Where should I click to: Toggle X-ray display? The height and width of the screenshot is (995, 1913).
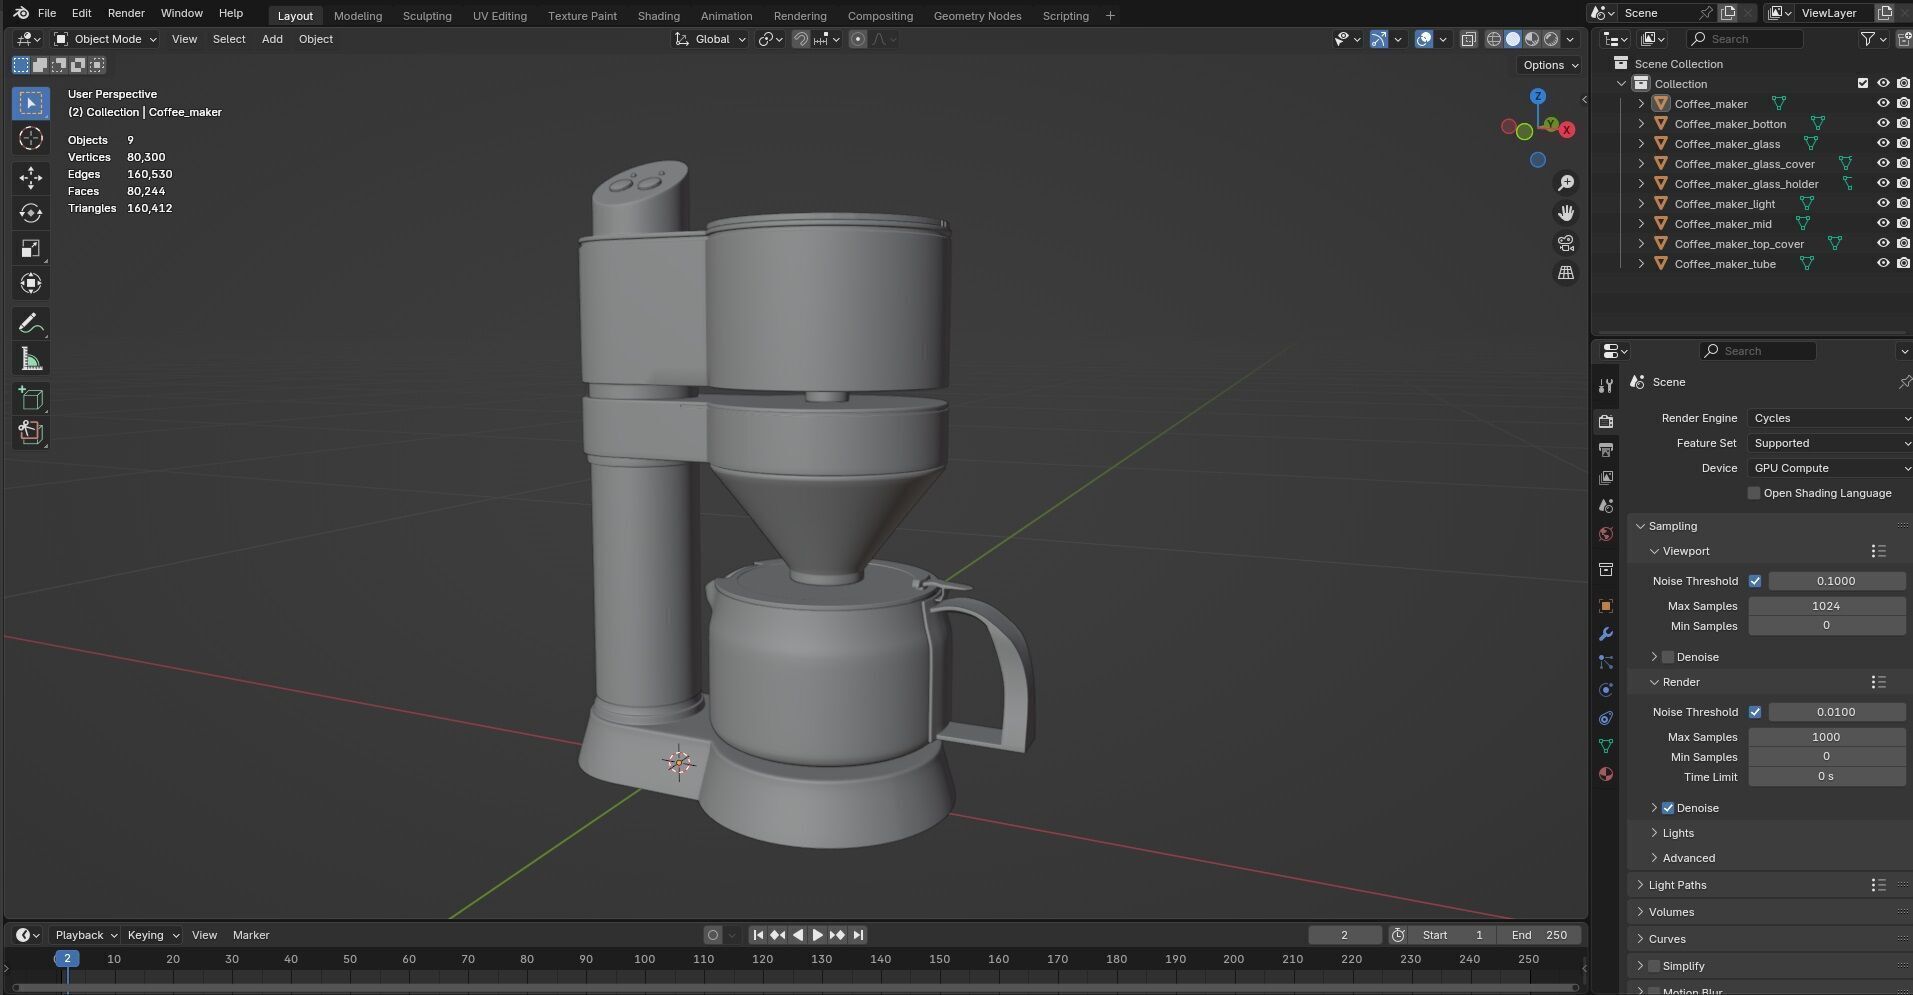point(1468,39)
